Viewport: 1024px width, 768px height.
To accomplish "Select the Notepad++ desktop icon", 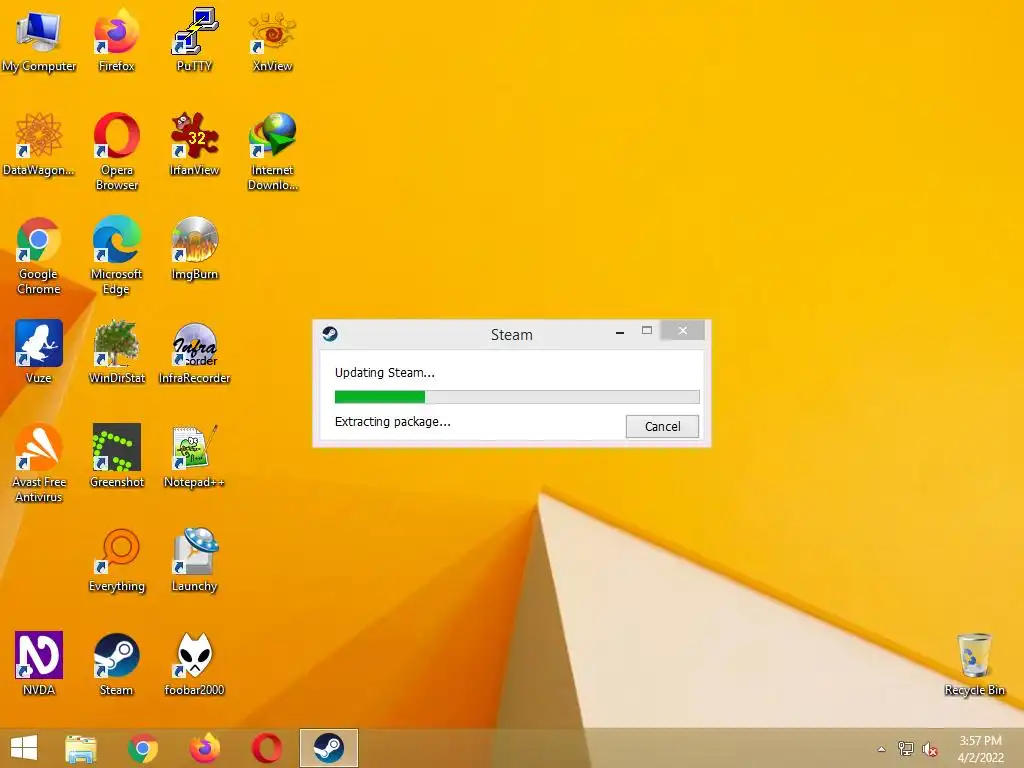I will (x=194, y=456).
